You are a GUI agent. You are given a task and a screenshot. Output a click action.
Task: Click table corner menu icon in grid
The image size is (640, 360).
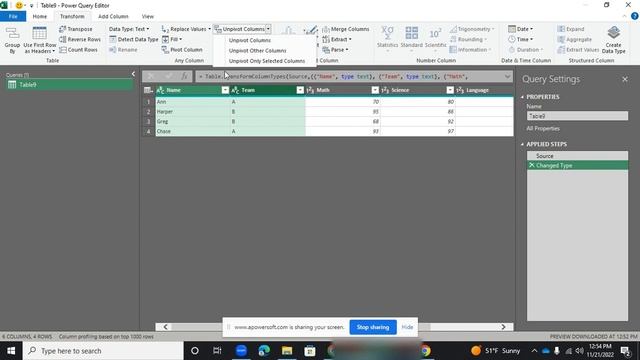click(x=149, y=90)
